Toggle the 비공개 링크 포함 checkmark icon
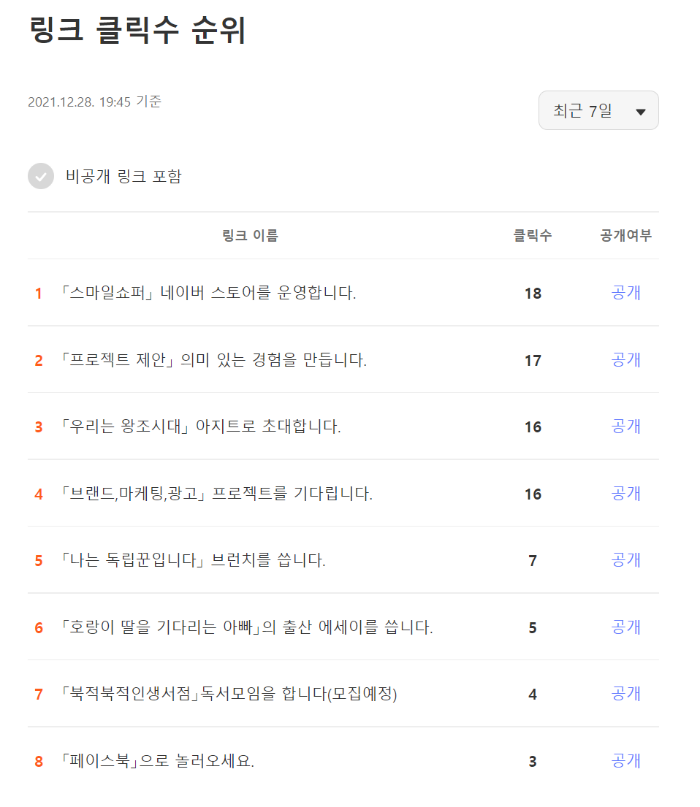 point(40,177)
